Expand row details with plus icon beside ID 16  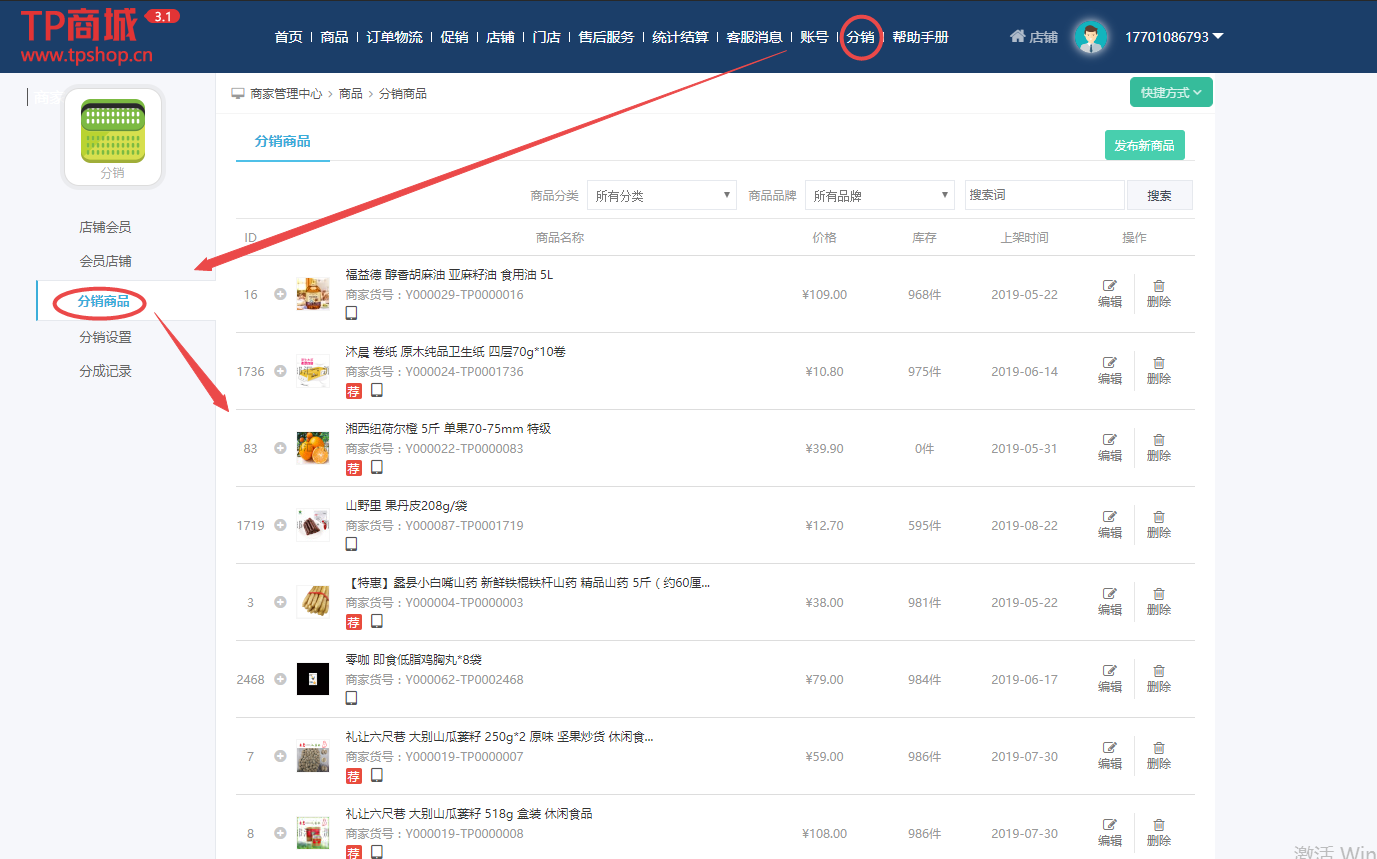click(x=281, y=294)
